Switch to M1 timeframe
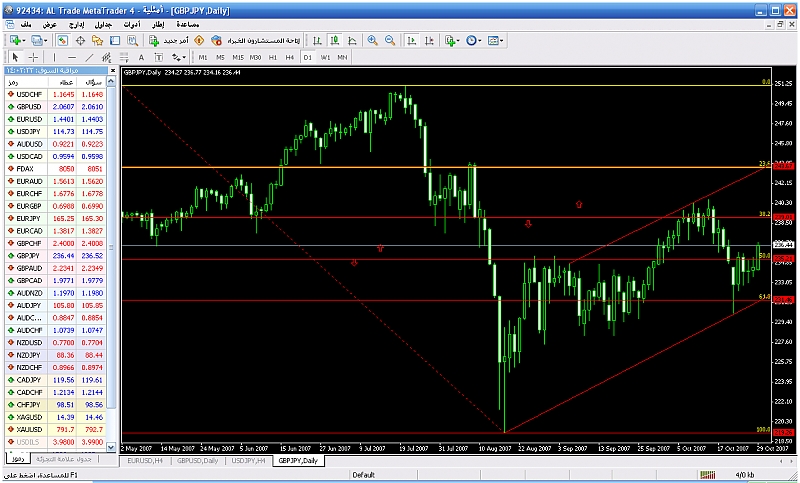Screen dimensions: 800x483 (203, 57)
